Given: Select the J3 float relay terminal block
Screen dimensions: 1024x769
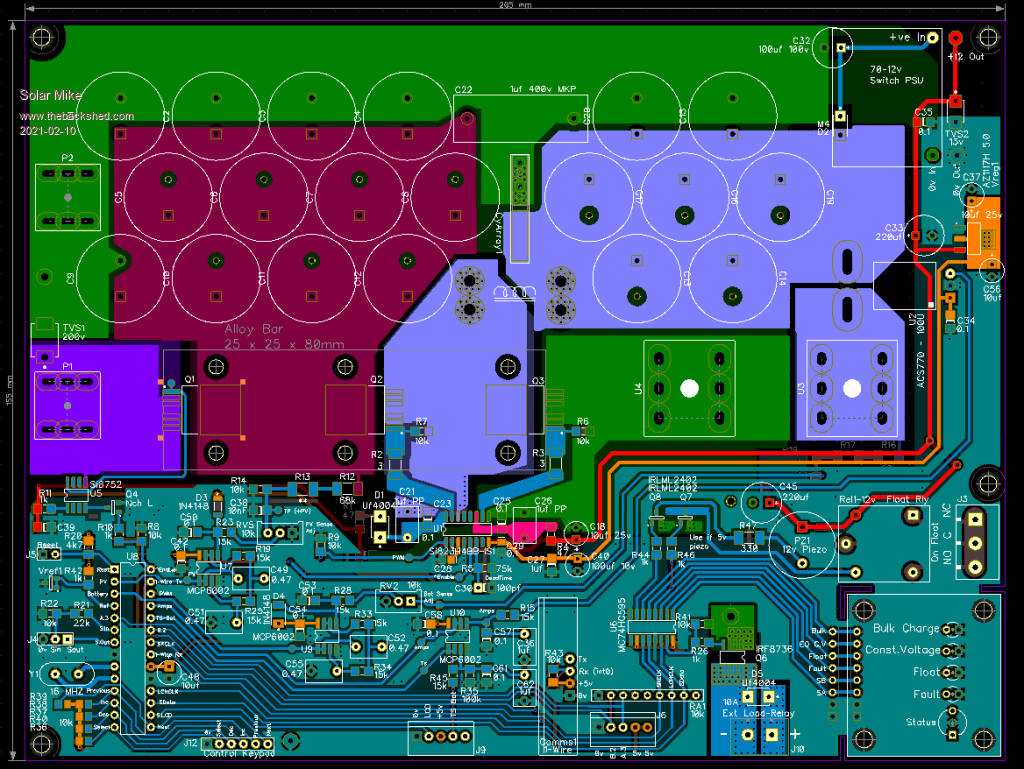Looking at the screenshot, I should click(975, 542).
